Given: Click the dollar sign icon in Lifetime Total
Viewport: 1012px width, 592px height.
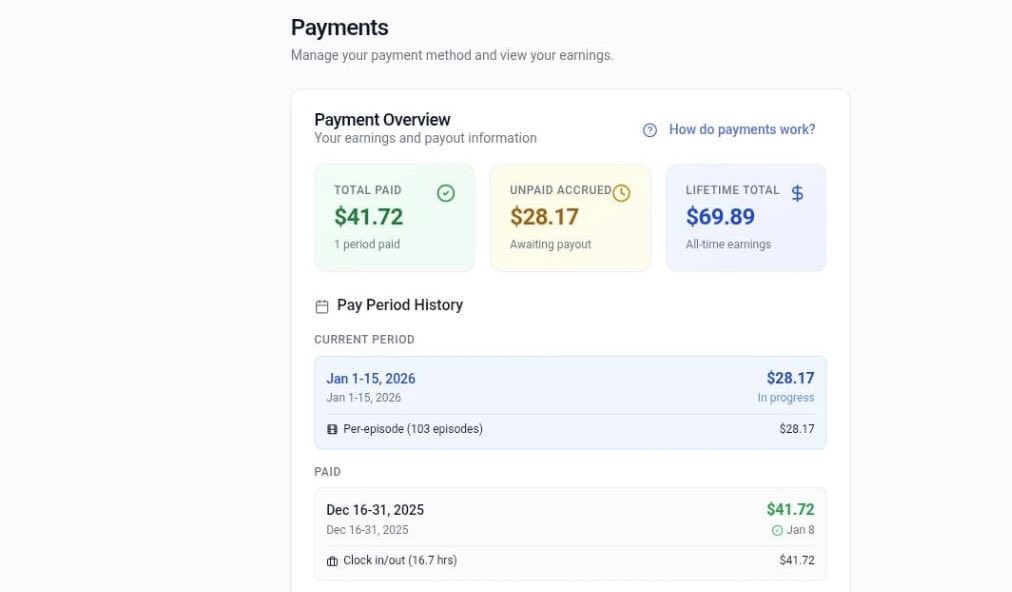Looking at the screenshot, I should pos(798,193).
